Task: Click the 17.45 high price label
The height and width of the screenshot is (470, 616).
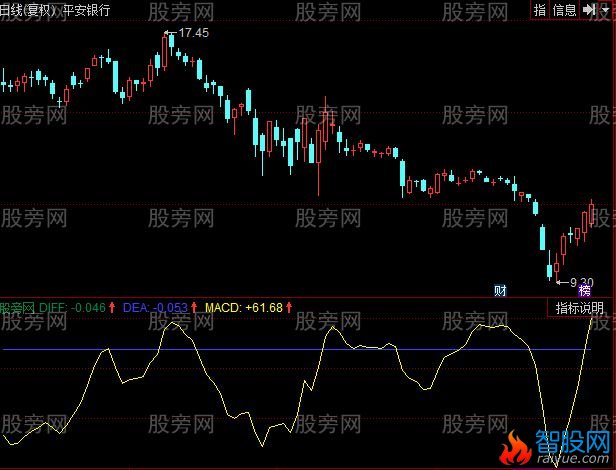Action: coord(194,33)
